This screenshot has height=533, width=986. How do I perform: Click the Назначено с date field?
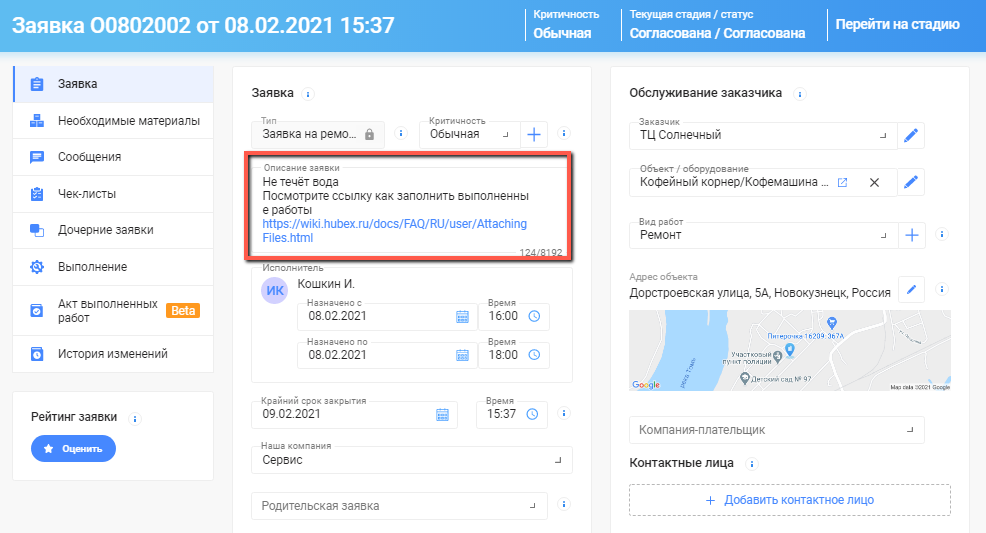tap(387, 317)
